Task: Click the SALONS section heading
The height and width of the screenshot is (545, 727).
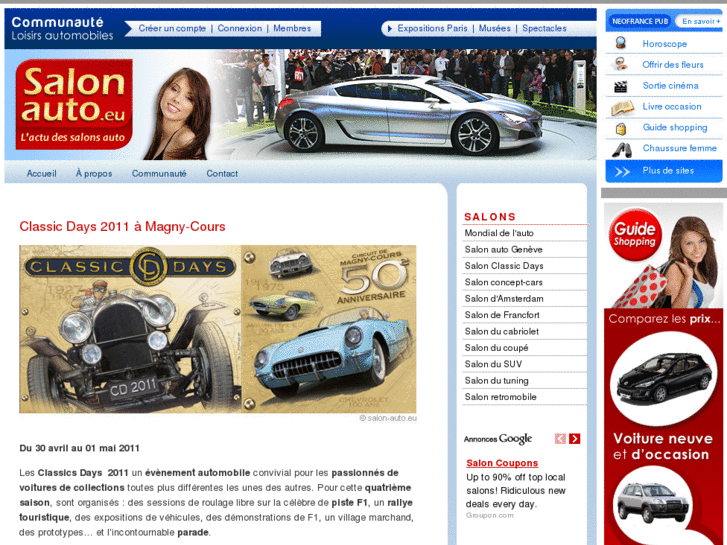Action: tap(490, 217)
